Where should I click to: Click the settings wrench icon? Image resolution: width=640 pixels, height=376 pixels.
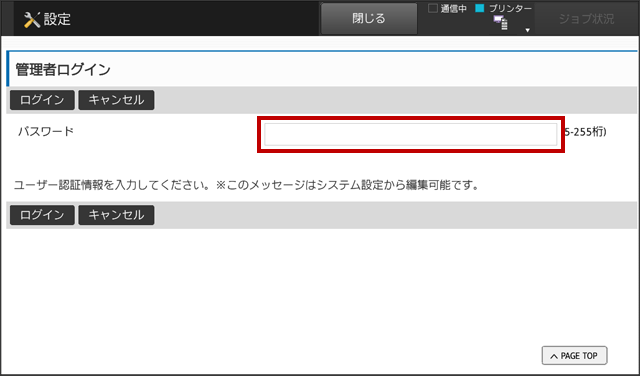pos(32,19)
